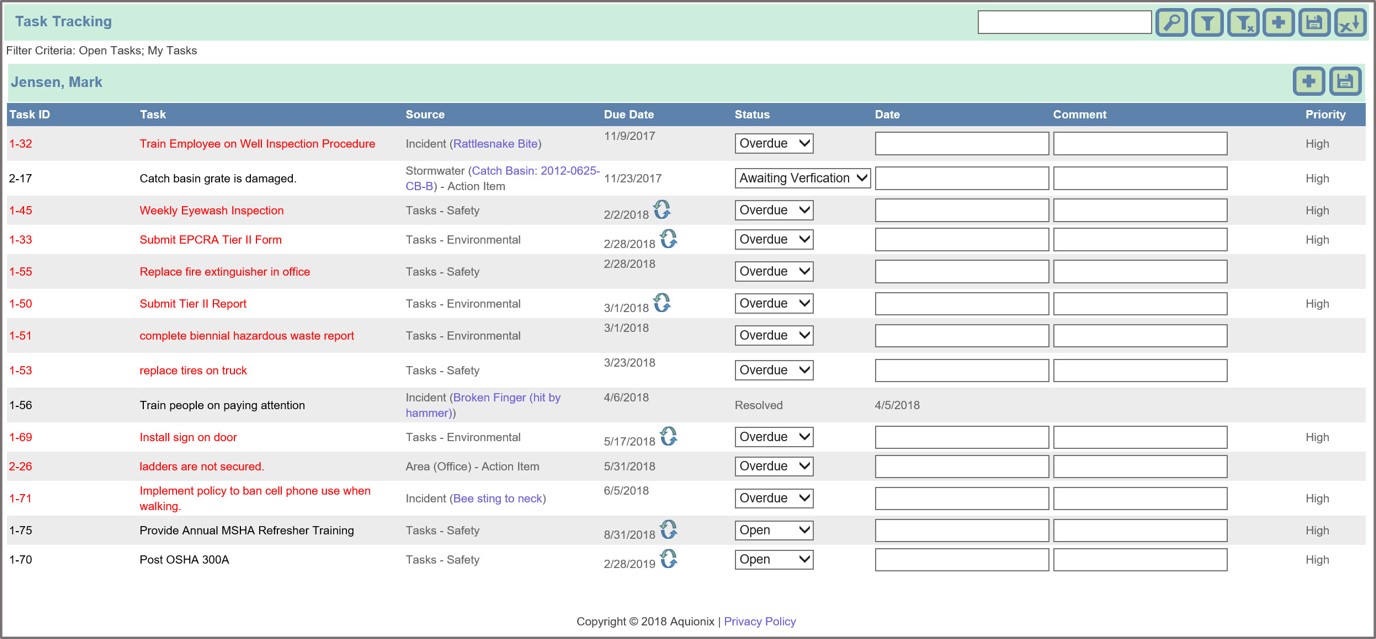Click recurrence icon for Install sign on door
Viewport: 1376px width, 639px height.
(x=668, y=436)
